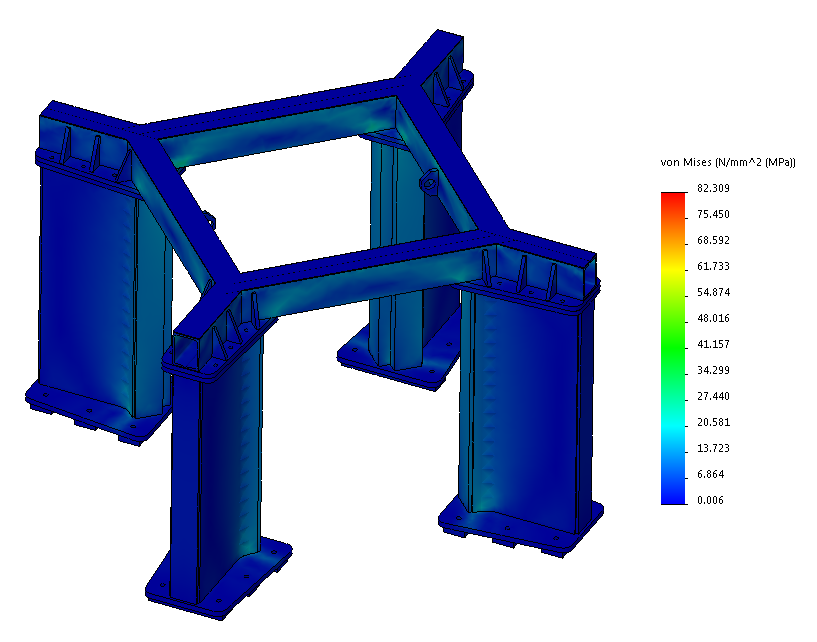Pick the 54.874 legend value
Viewport: 817px width, 642px height.
[x=713, y=292]
